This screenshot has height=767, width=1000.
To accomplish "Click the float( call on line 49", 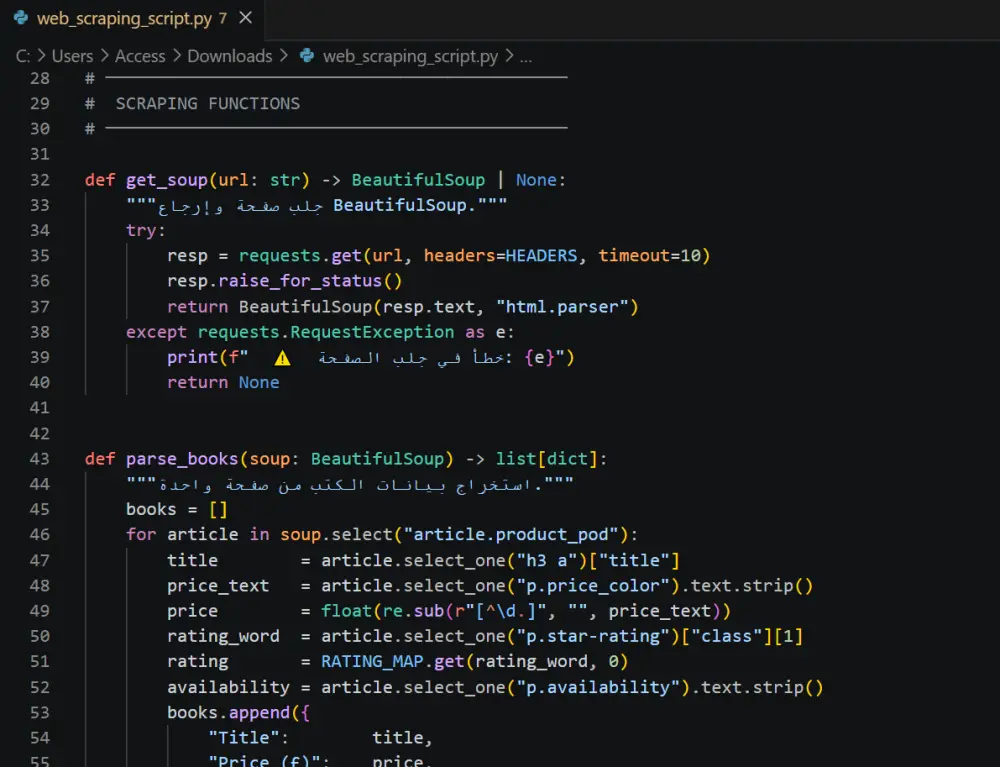I will click(x=349, y=611).
